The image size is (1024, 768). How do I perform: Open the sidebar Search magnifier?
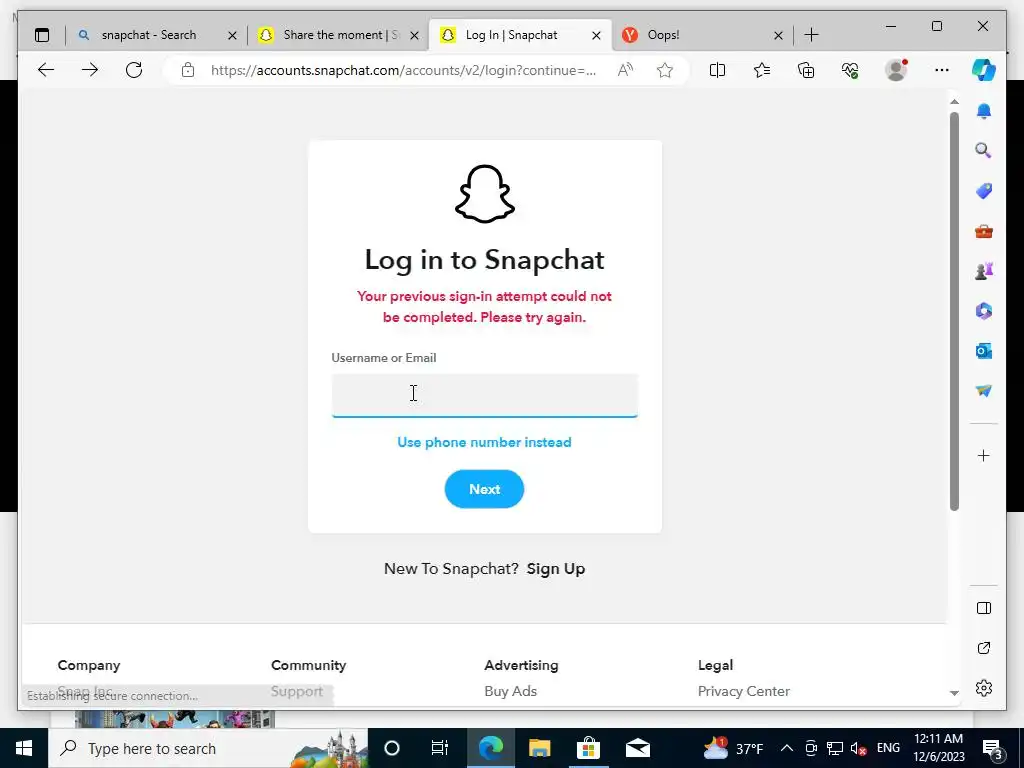pos(984,151)
